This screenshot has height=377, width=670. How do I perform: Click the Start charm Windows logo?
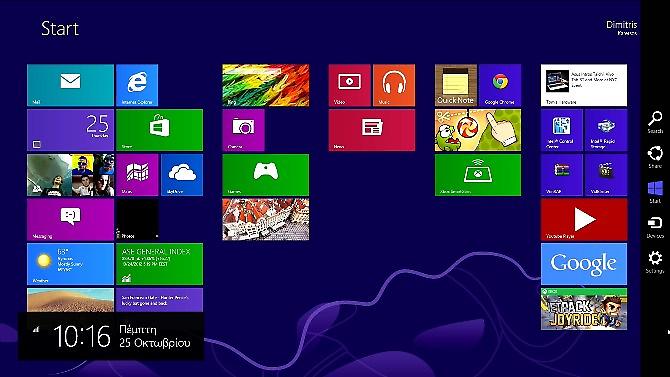[655, 192]
